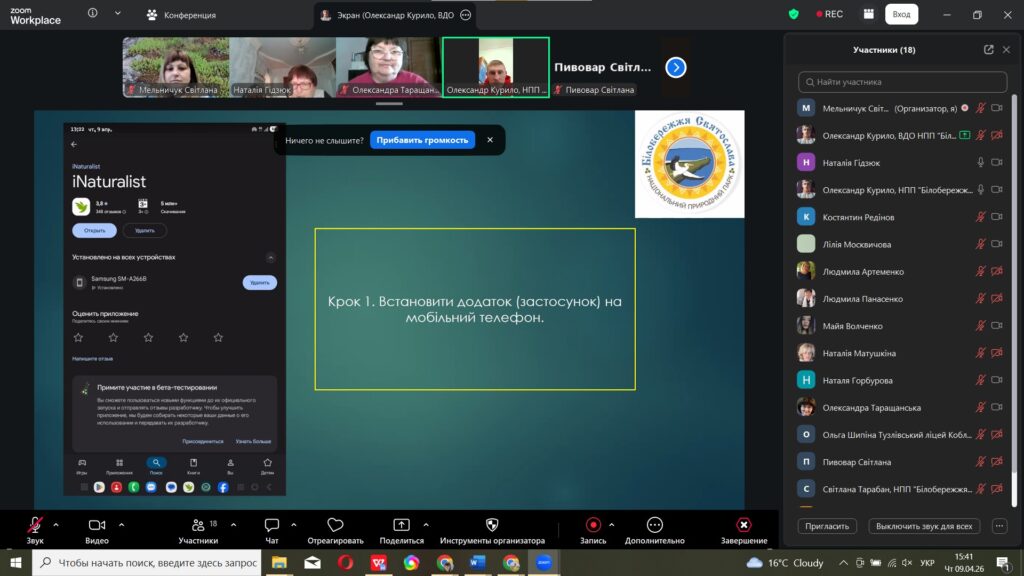This screenshot has height=576, width=1024.
Task: Expand video options arrow next to Видео
Action: coord(122,524)
